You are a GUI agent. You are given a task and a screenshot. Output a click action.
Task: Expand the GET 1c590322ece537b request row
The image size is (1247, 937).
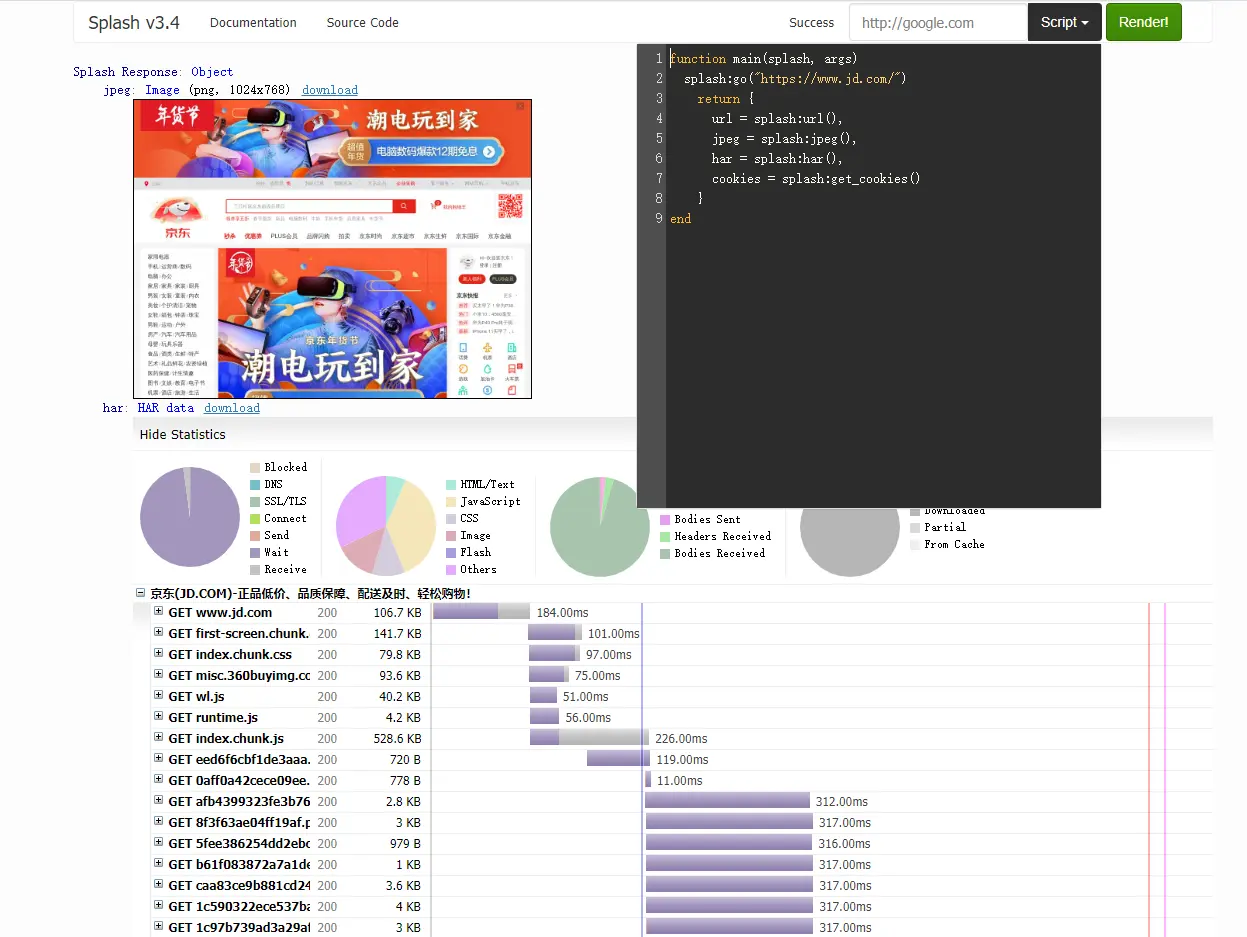point(158,905)
